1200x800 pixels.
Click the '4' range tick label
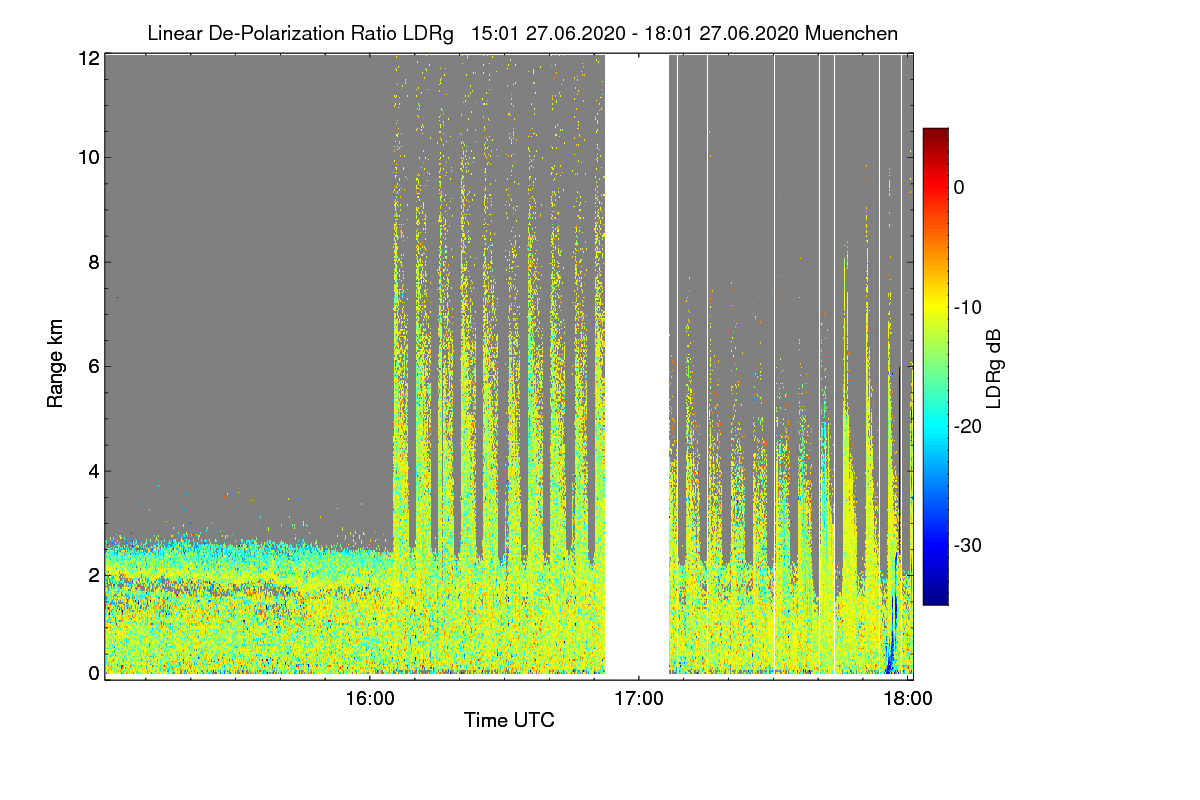tap(94, 470)
